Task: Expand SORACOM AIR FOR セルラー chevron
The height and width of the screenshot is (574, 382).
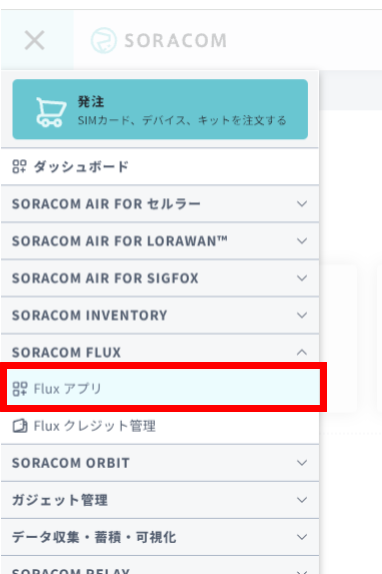Action: coord(302,204)
